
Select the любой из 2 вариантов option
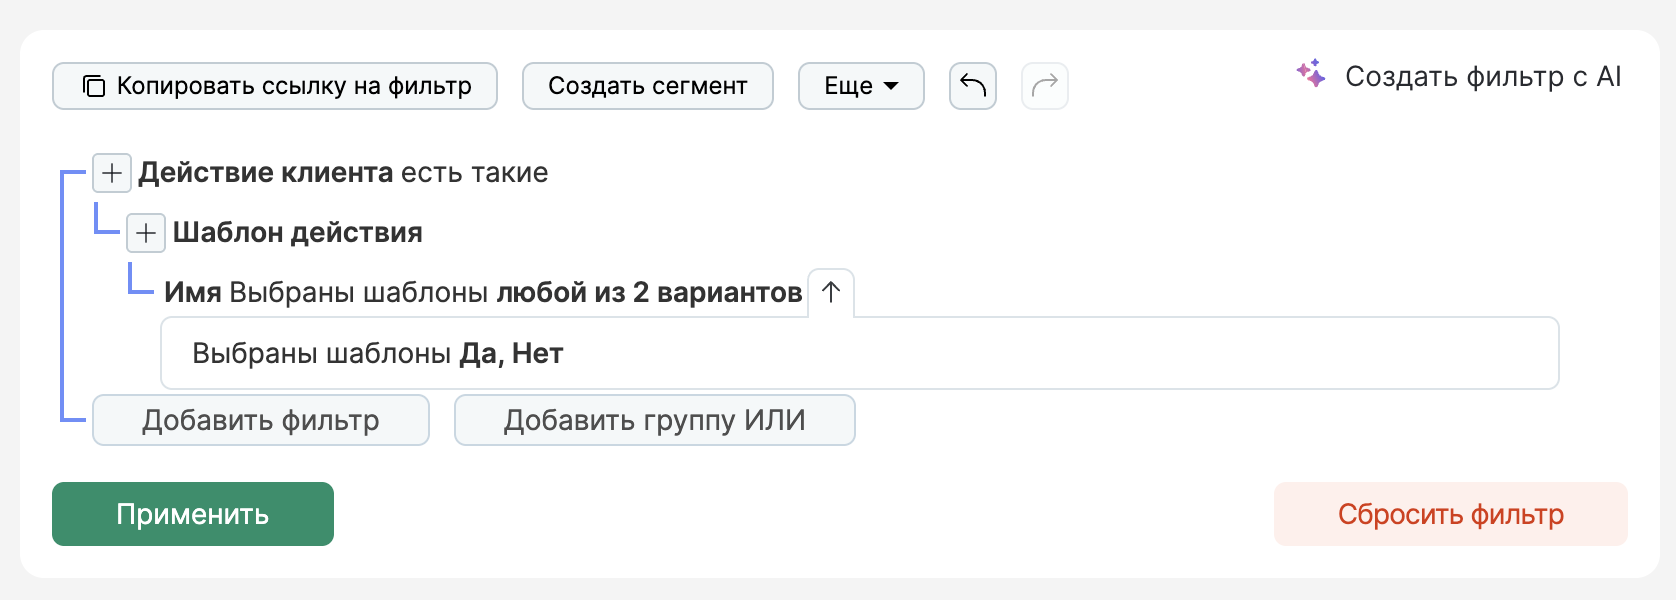[649, 293]
